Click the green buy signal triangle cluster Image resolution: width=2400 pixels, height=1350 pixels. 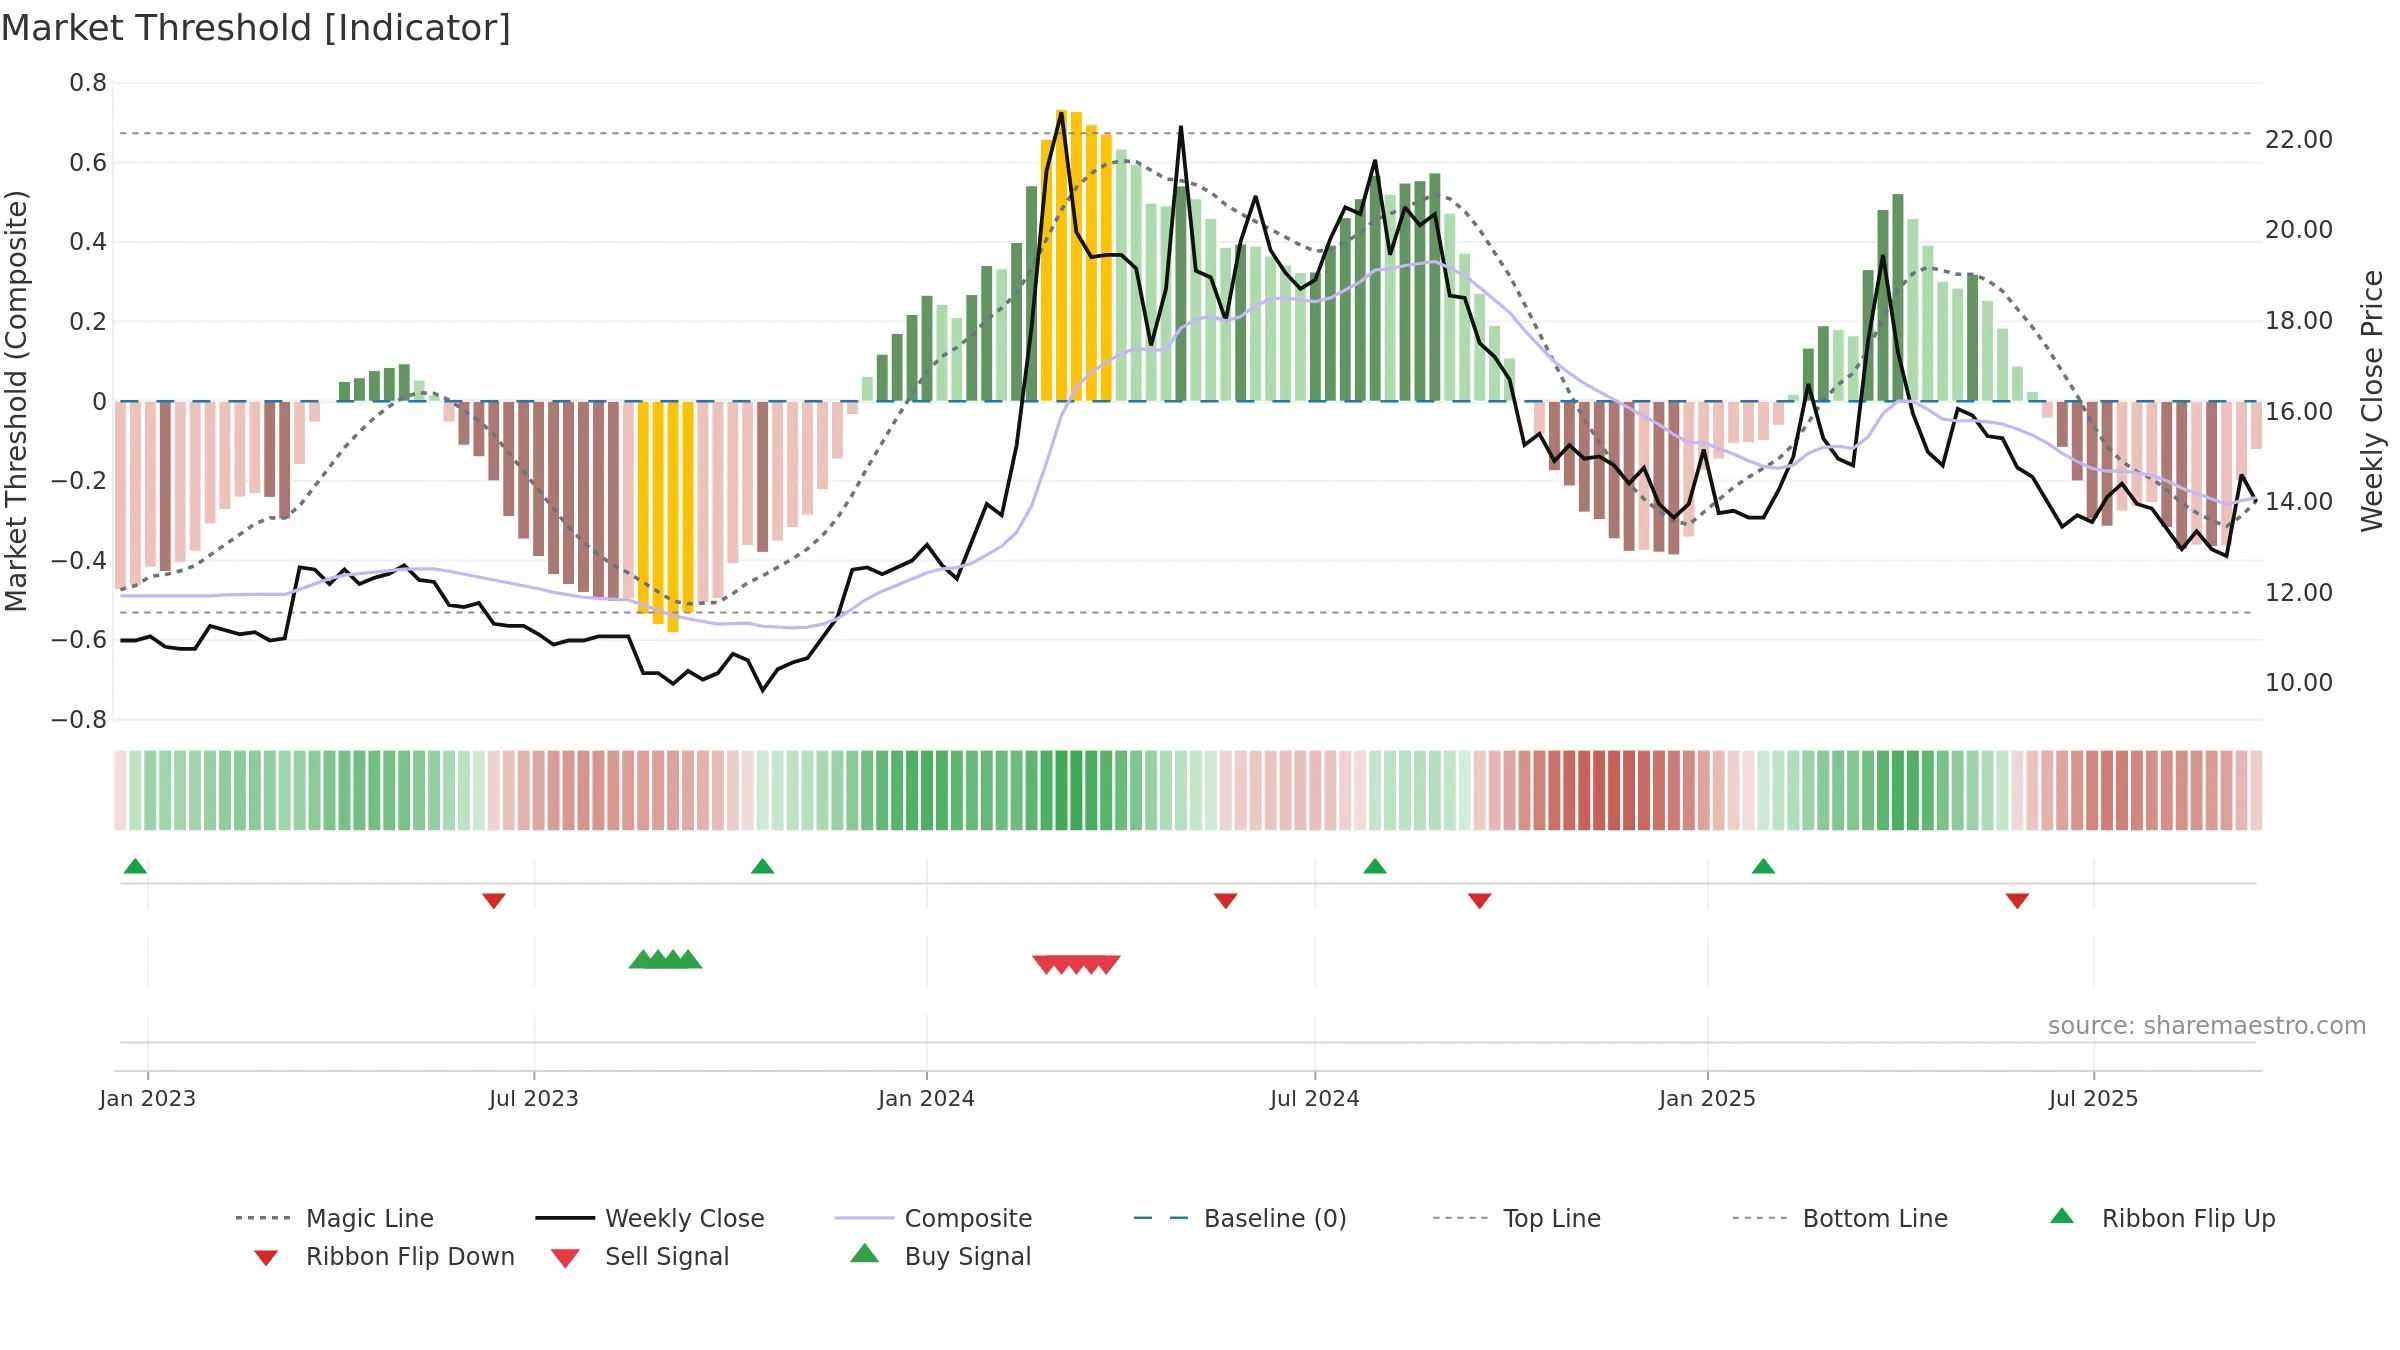[x=666, y=959]
